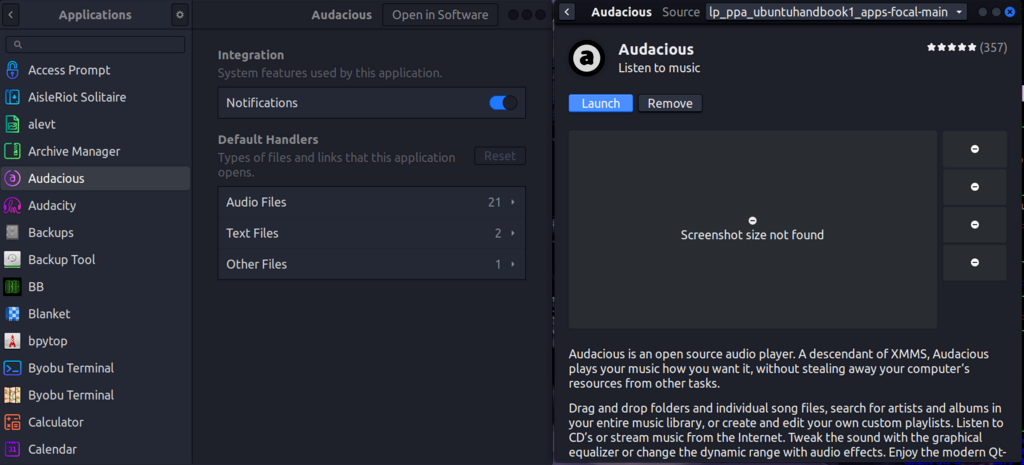
Task: Open the Access Prompt application entry
Action: (95, 70)
